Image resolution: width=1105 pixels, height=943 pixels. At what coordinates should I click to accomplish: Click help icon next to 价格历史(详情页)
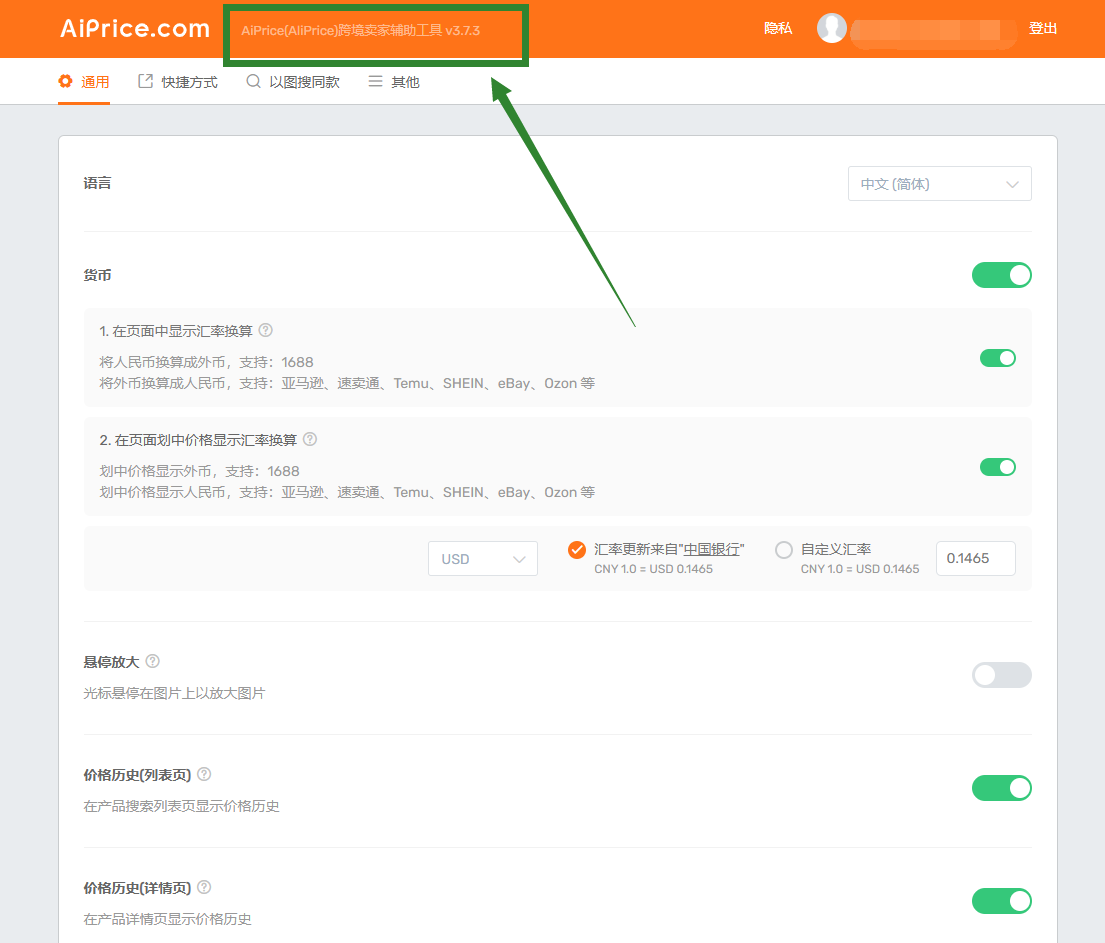204,887
